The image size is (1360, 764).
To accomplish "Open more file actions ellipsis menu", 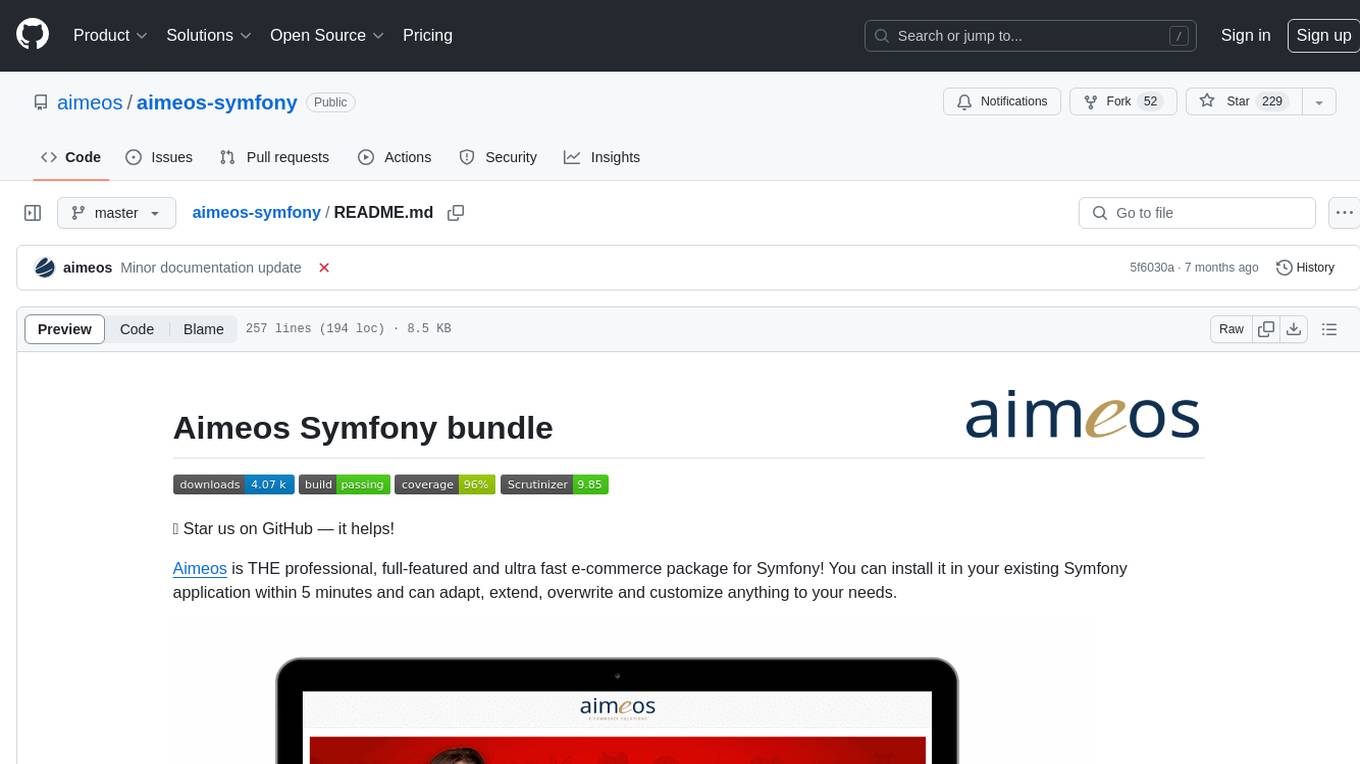I will click(1345, 213).
